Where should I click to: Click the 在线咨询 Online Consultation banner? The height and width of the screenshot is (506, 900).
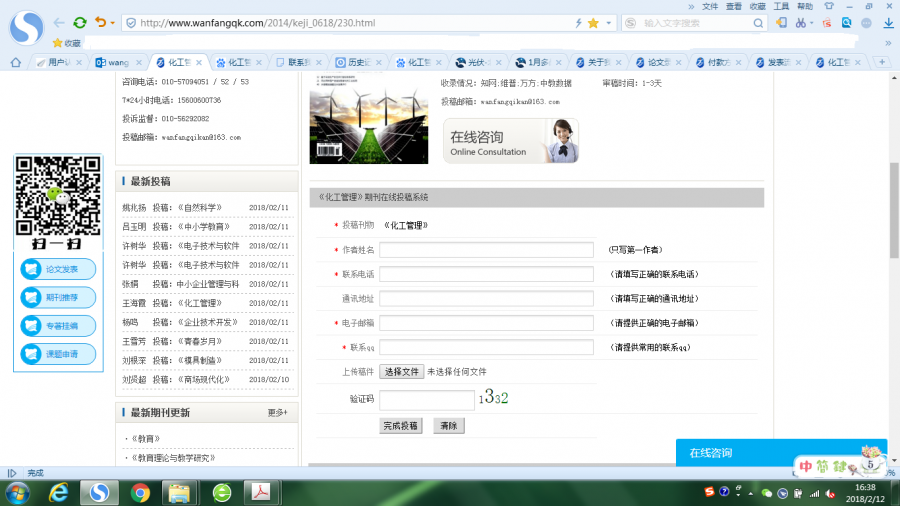tap(511, 142)
